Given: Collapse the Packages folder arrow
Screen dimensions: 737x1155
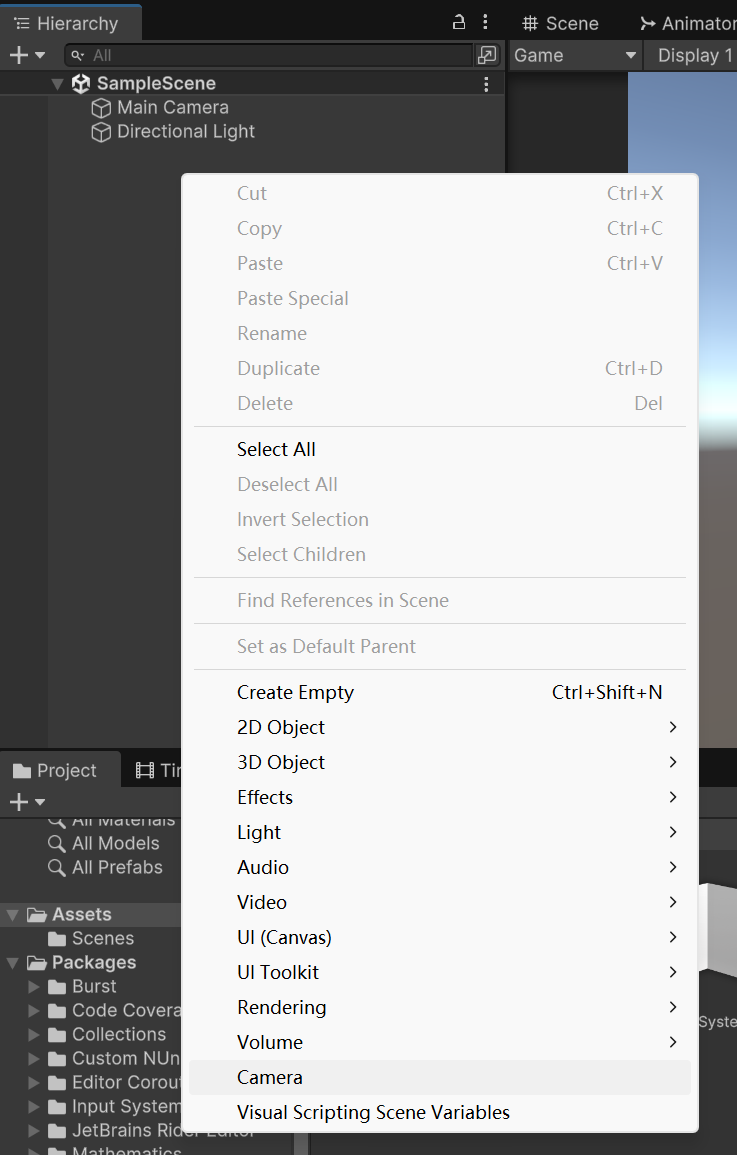Looking at the screenshot, I should 13,963.
